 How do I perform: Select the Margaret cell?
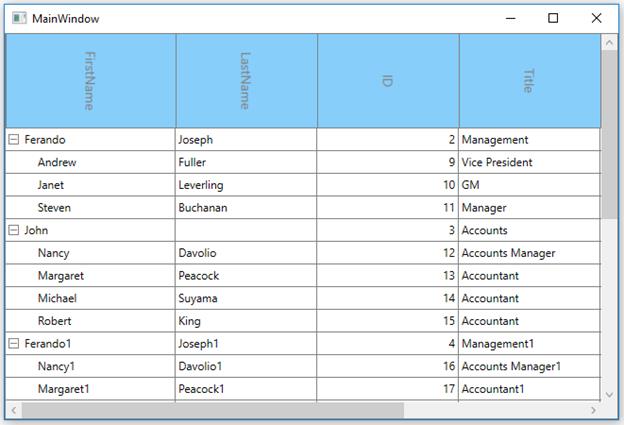coord(90,275)
